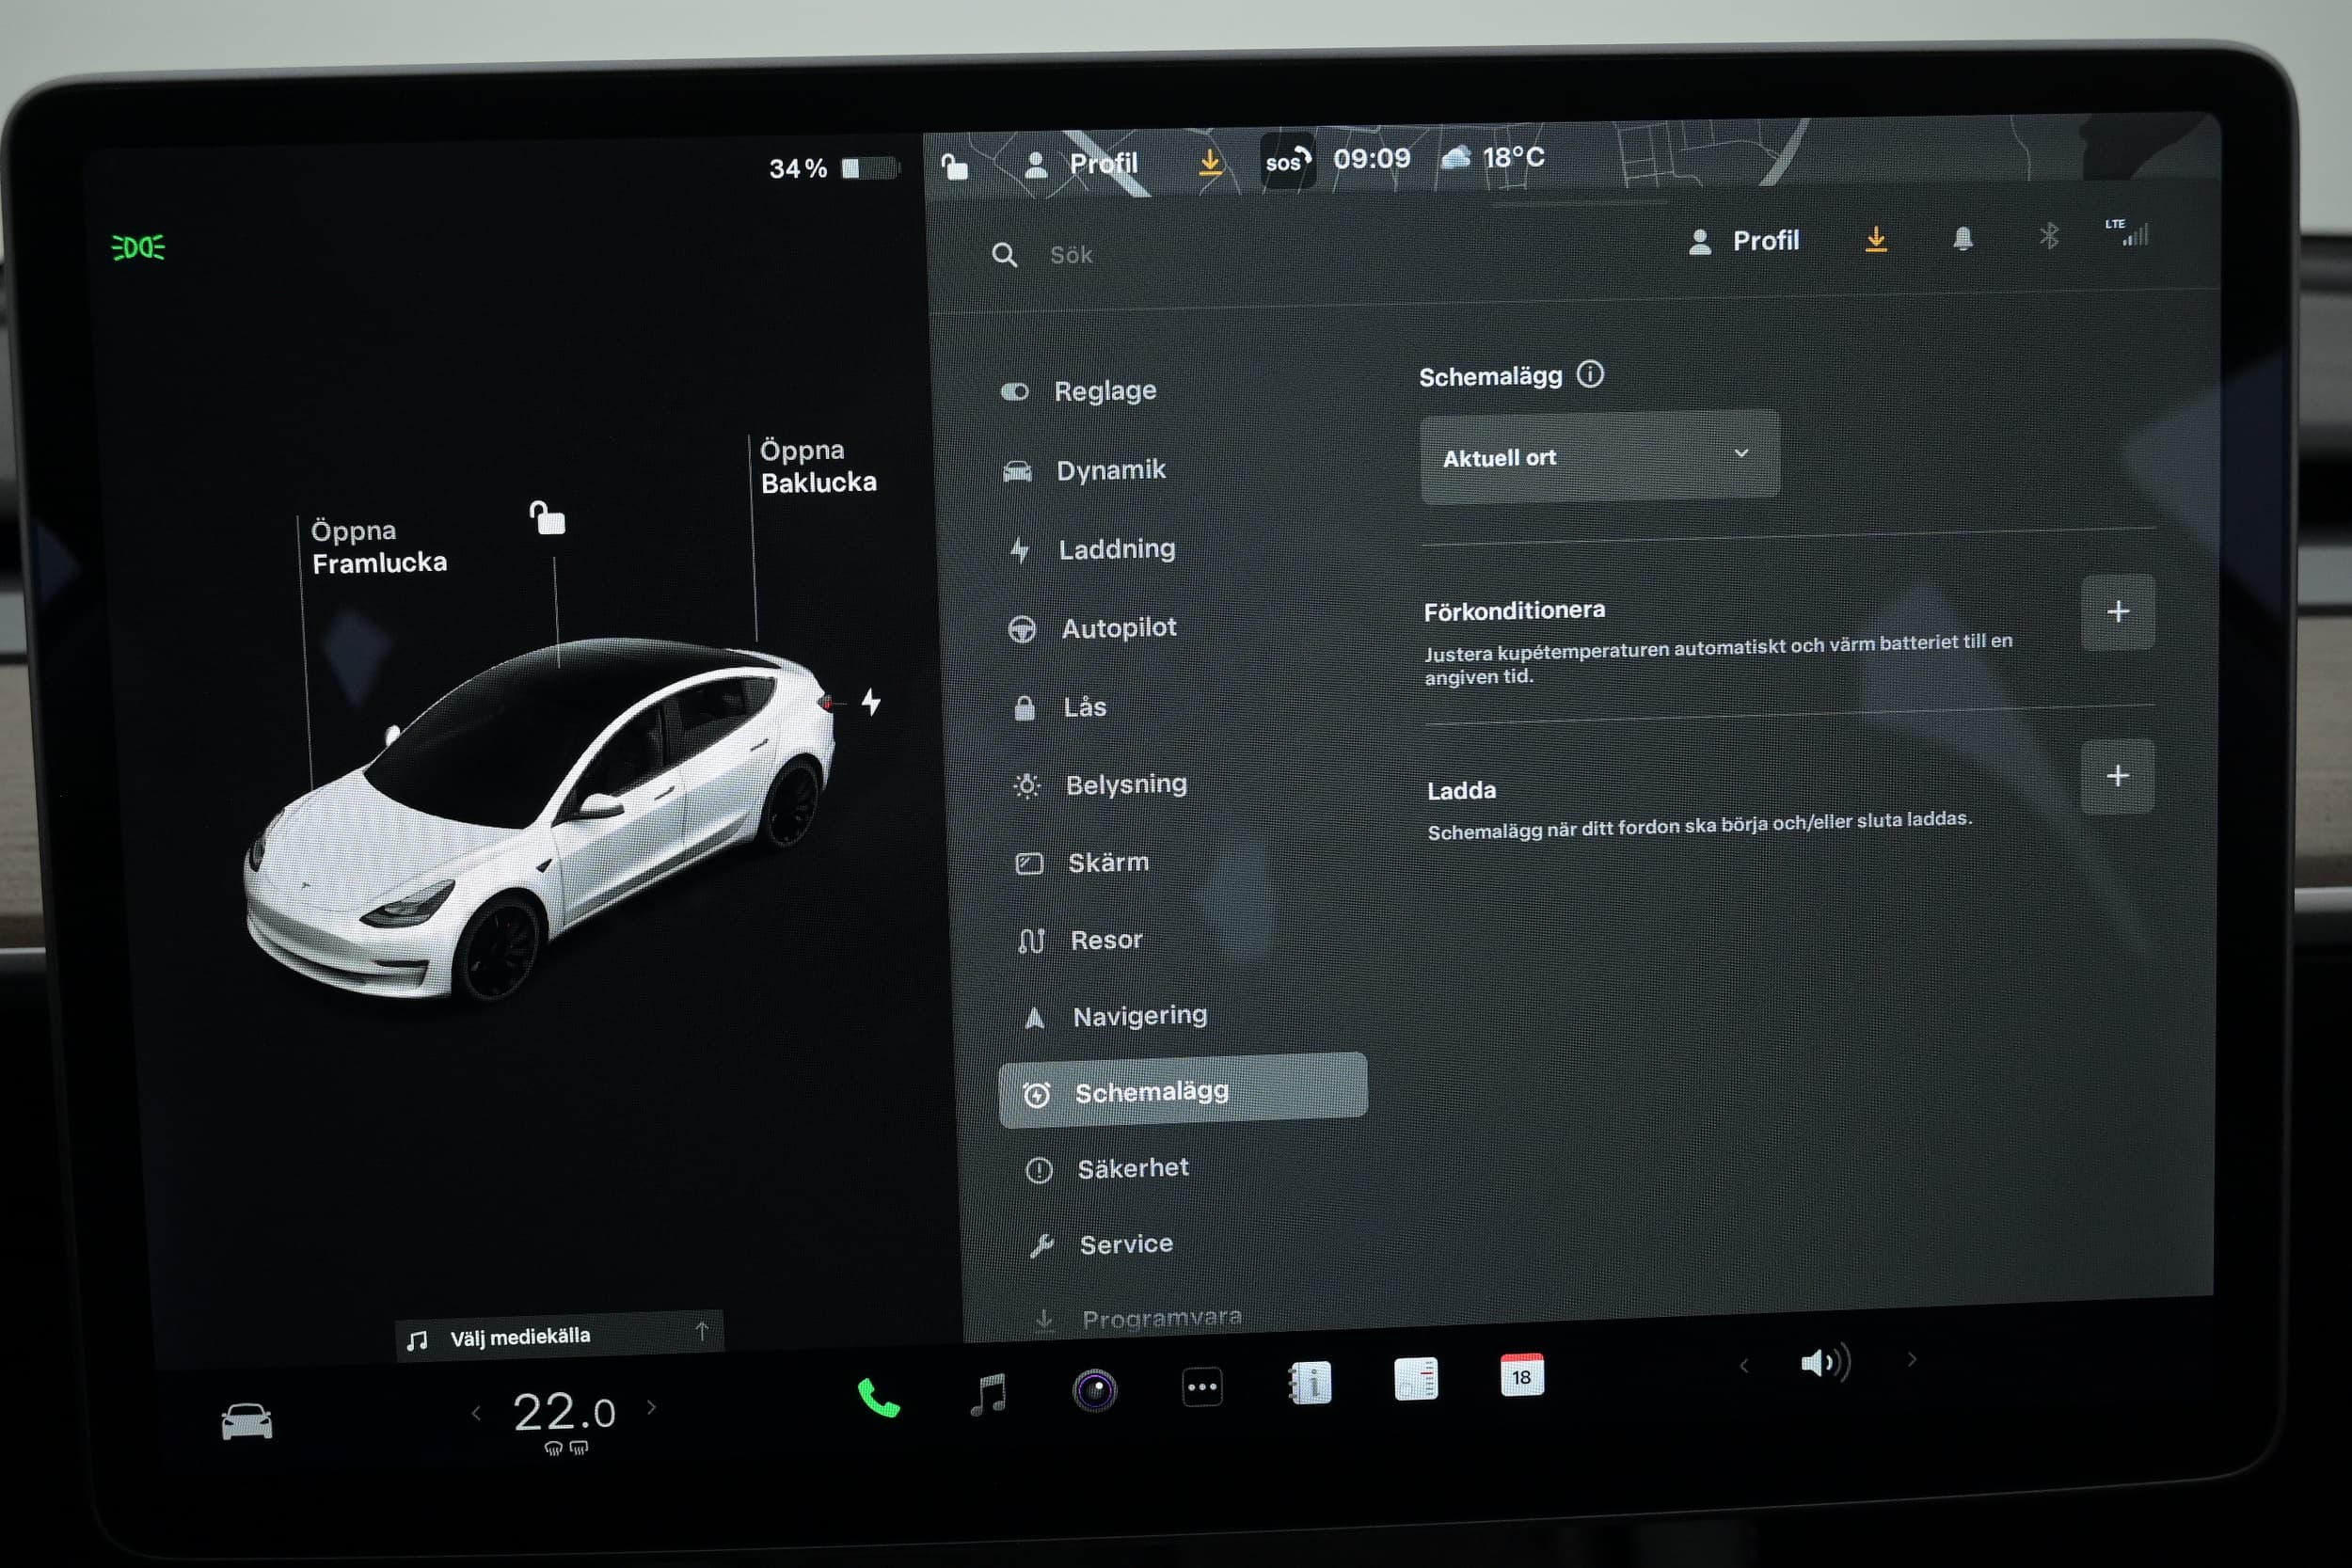Tap the software download arrow in status bar
The width and height of the screenshot is (2352, 1568).
pyautogui.click(x=1210, y=162)
